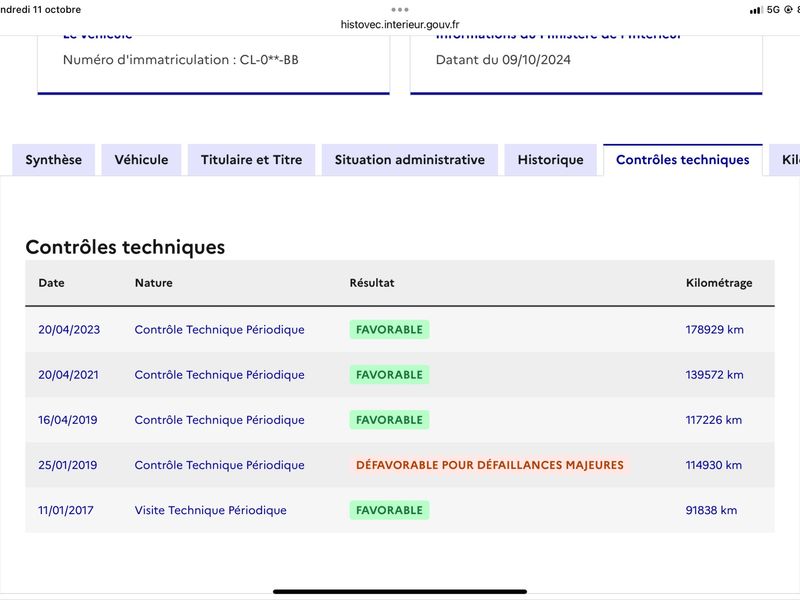This screenshot has height=600, width=800.
Task: Switch to the Véhicule tab
Action: pyautogui.click(x=141, y=160)
